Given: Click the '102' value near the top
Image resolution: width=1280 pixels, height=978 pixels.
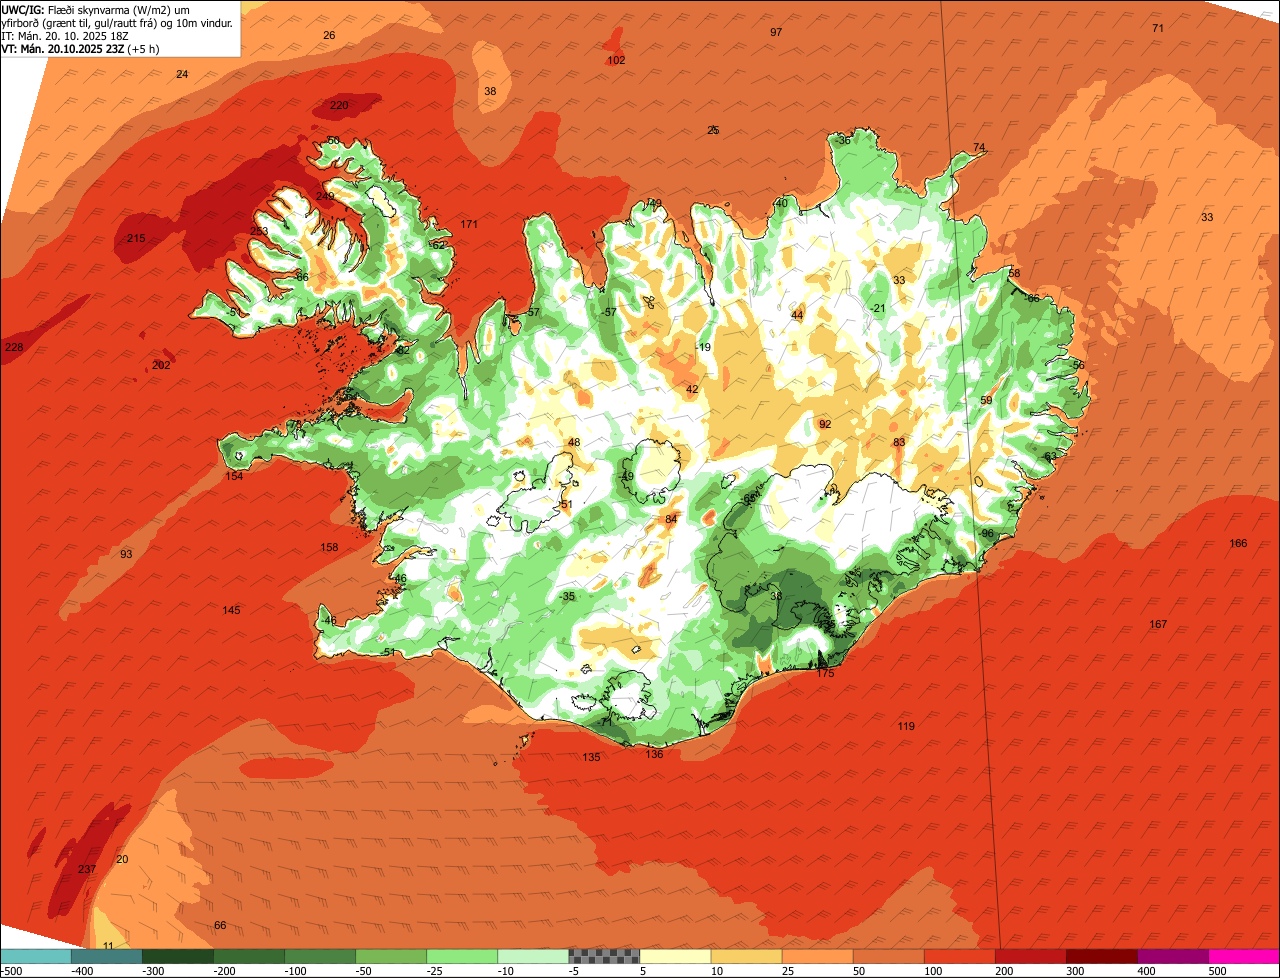Looking at the screenshot, I should (617, 60).
